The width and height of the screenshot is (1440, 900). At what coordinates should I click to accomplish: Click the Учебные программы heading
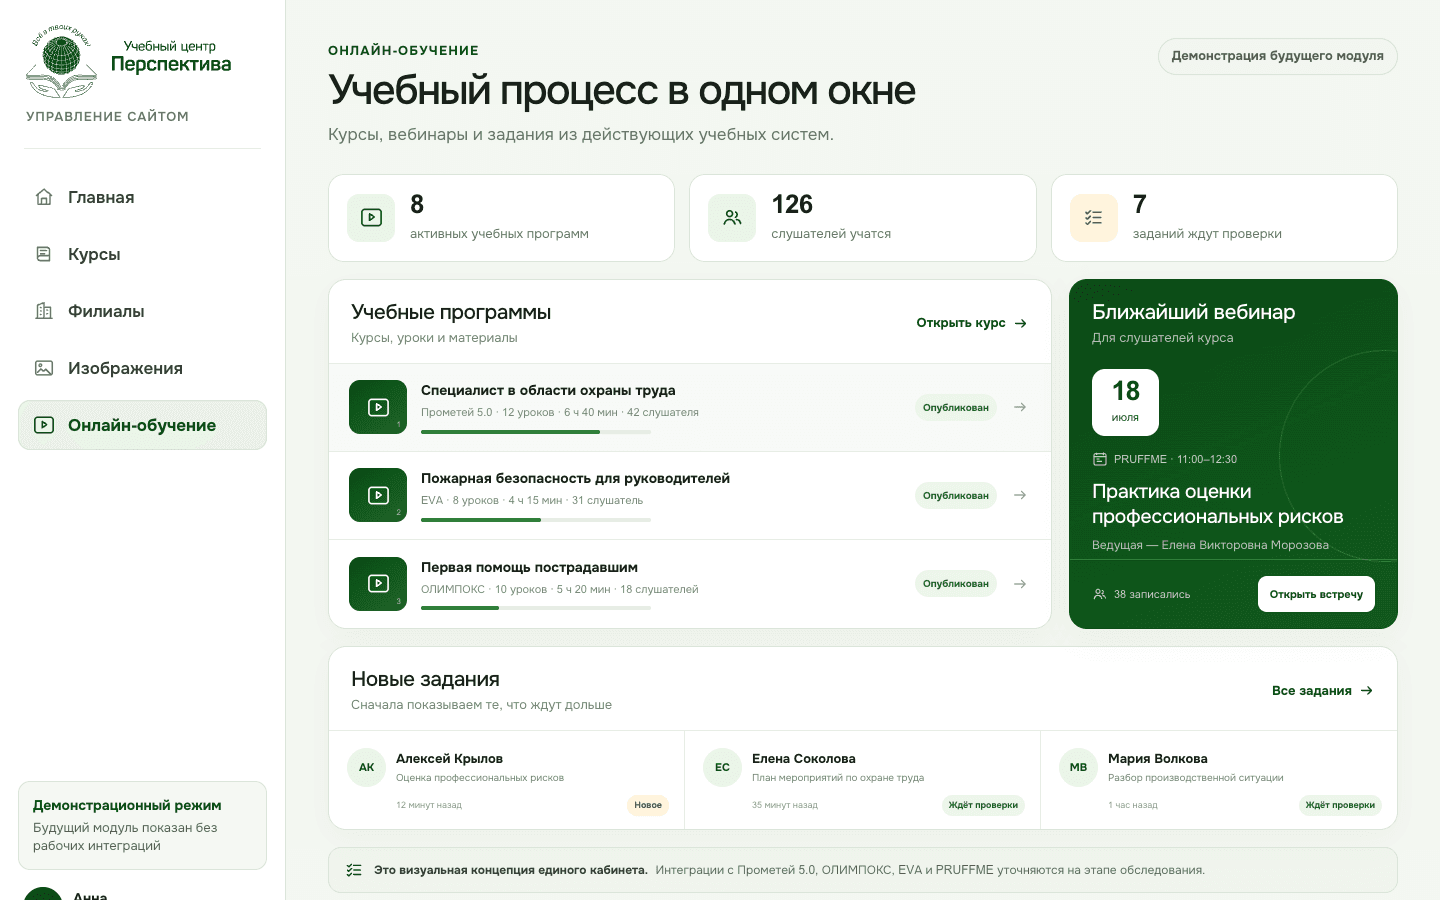pyautogui.click(x=451, y=312)
